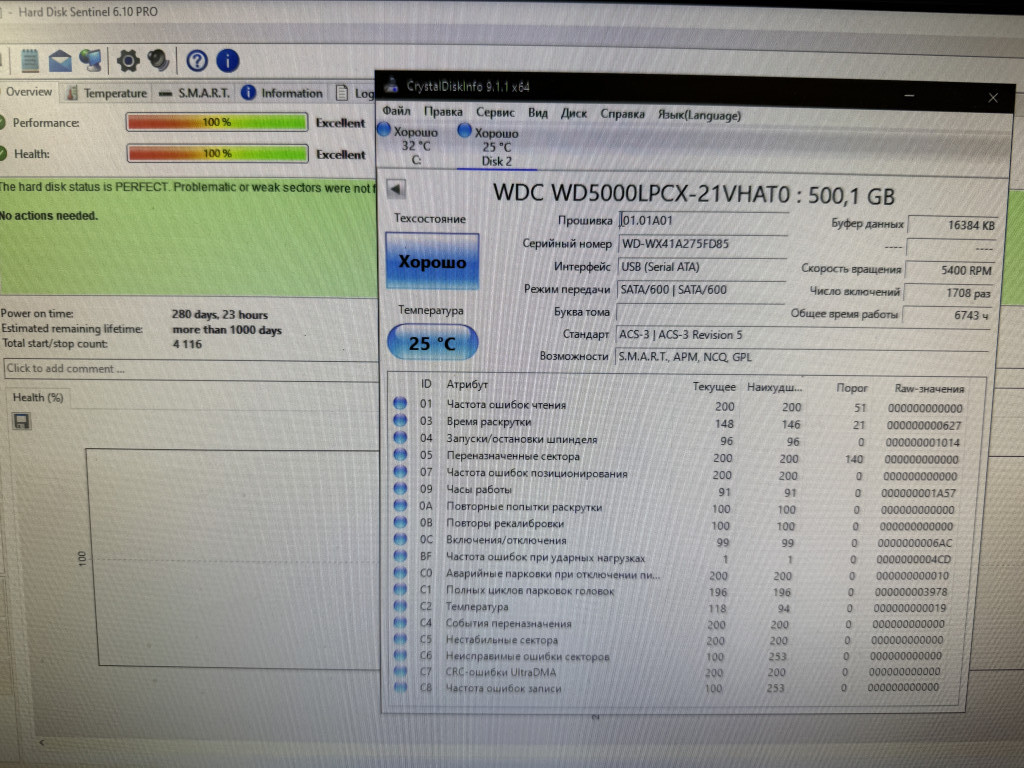The image size is (1024, 768).
Task: Click the round blue info toolbar icon in Hard Disk Sentinel
Action: [x=227, y=61]
